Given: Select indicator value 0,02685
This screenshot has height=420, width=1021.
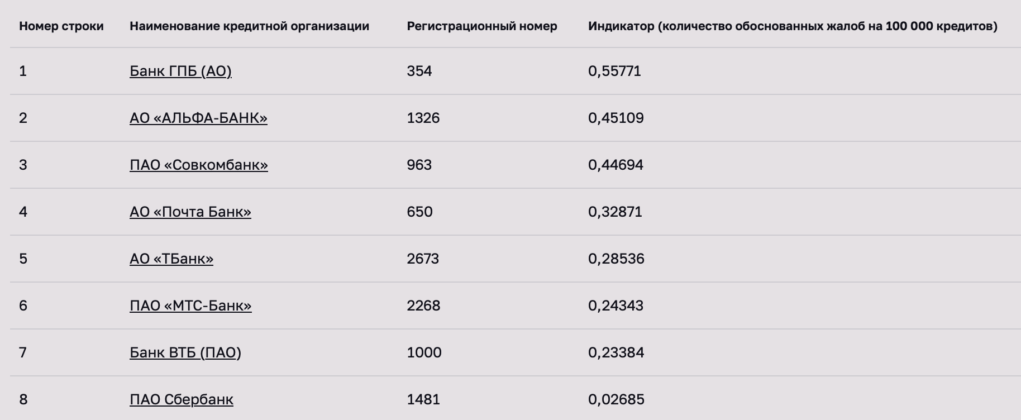Looking at the screenshot, I should click(616, 399).
